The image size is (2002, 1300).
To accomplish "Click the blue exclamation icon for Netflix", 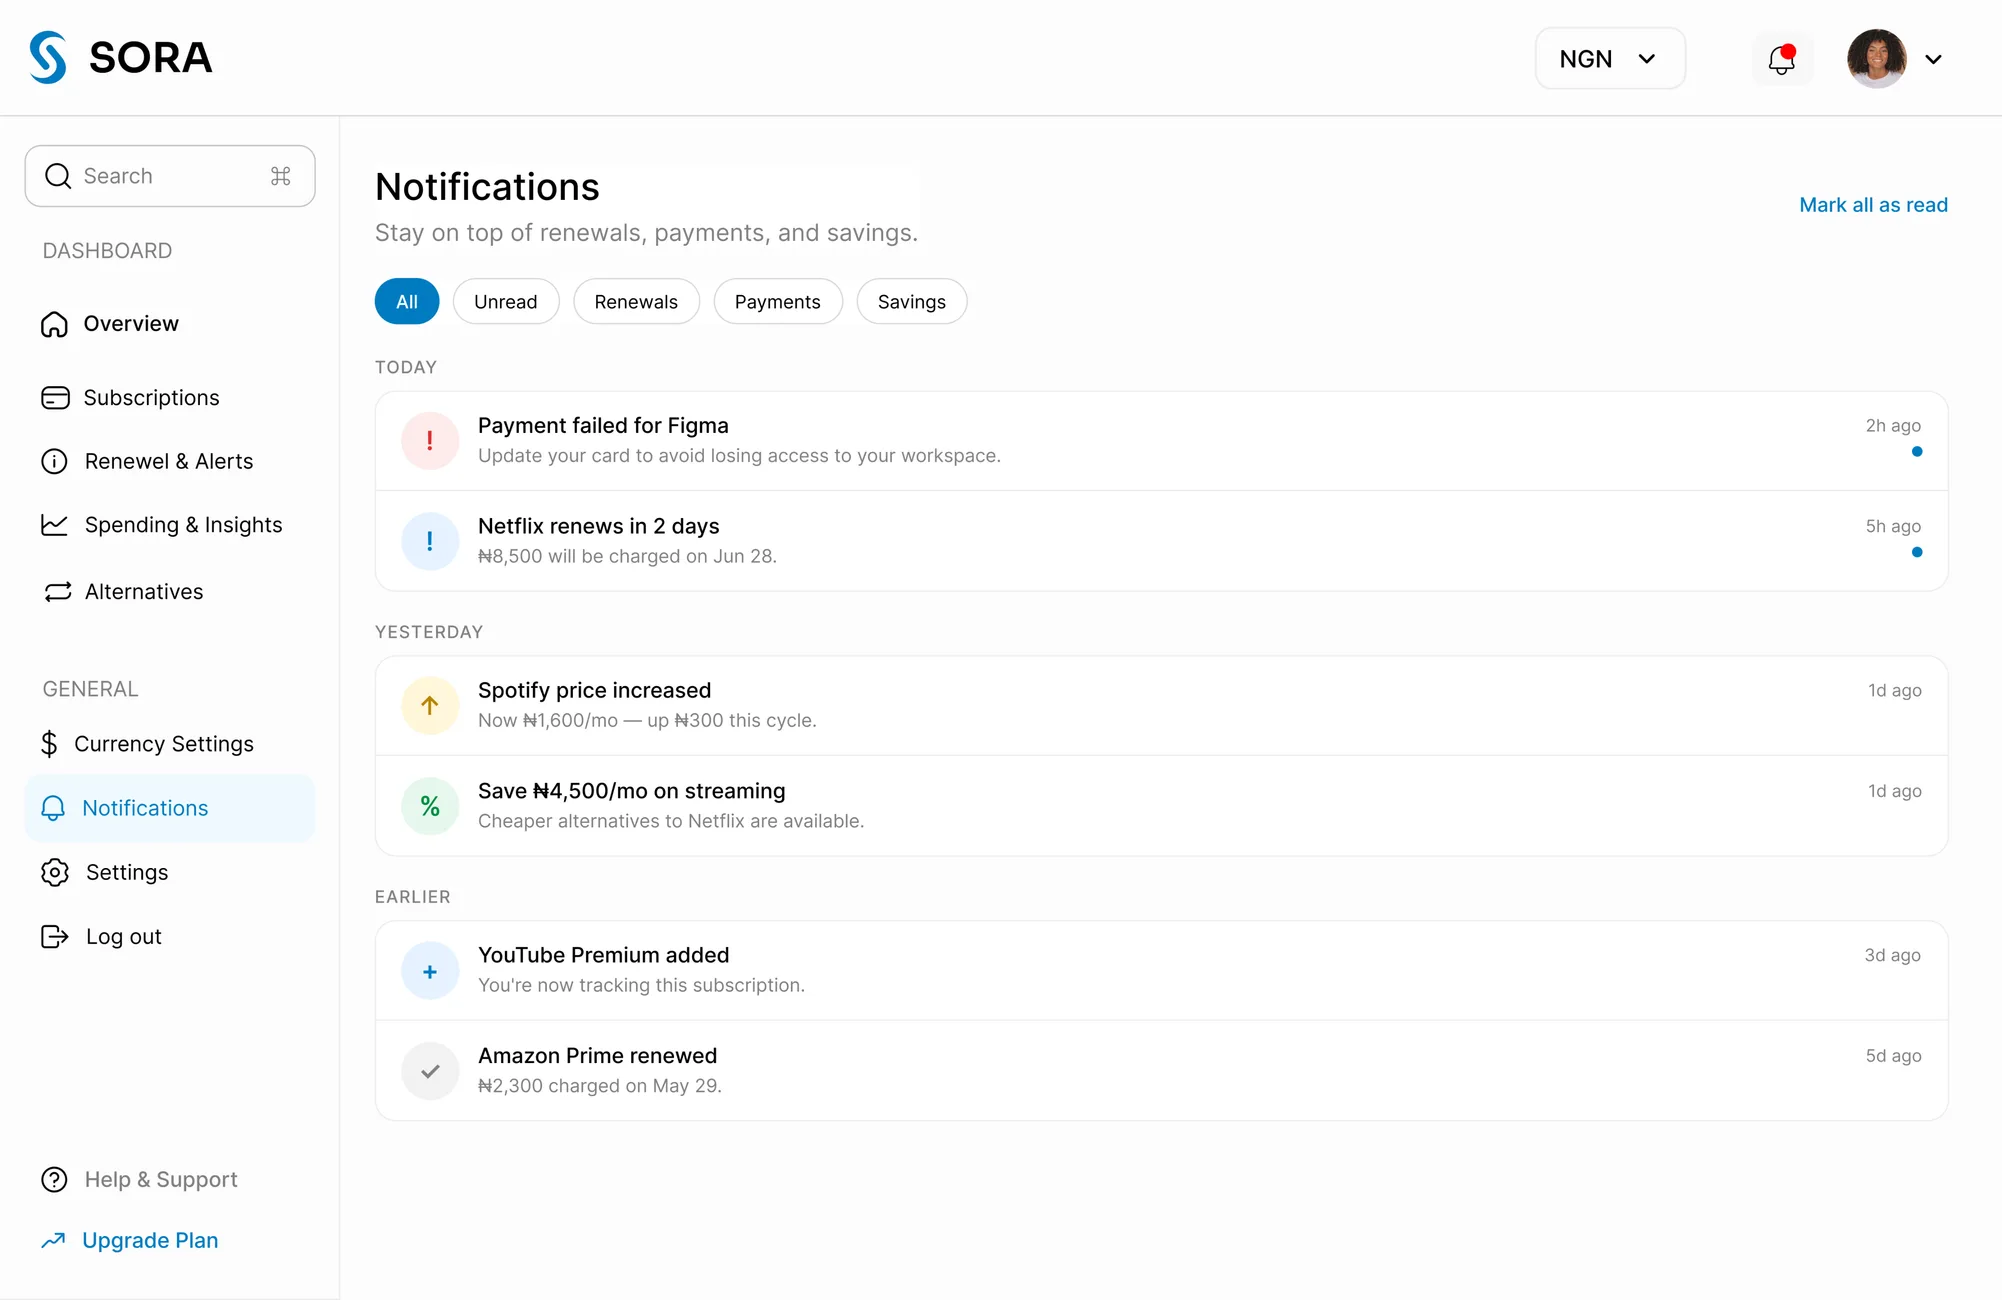I will [x=430, y=541].
